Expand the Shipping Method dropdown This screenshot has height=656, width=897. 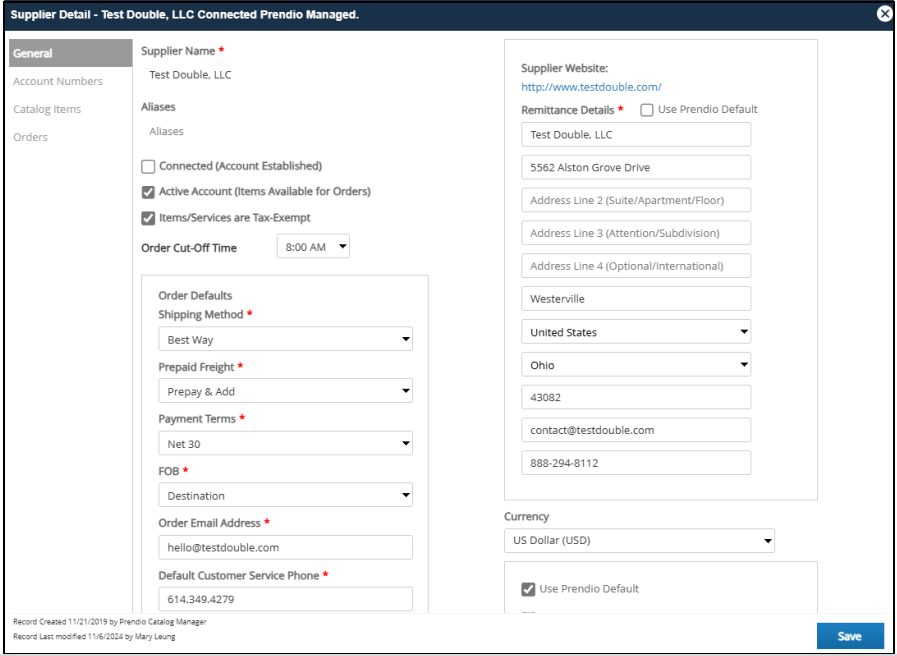pos(285,339)
